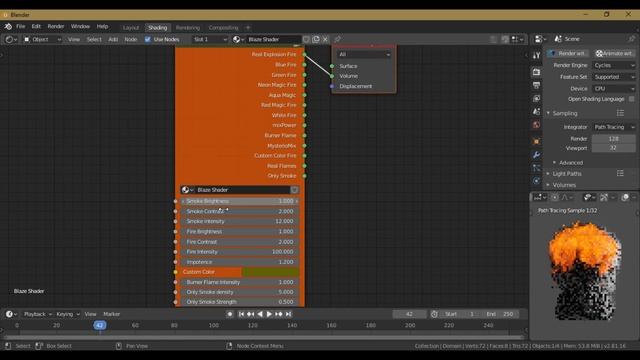Click the properties editor type icon
Image resolution: width=640 pixels, height=360 pixels.
point(540,39)
